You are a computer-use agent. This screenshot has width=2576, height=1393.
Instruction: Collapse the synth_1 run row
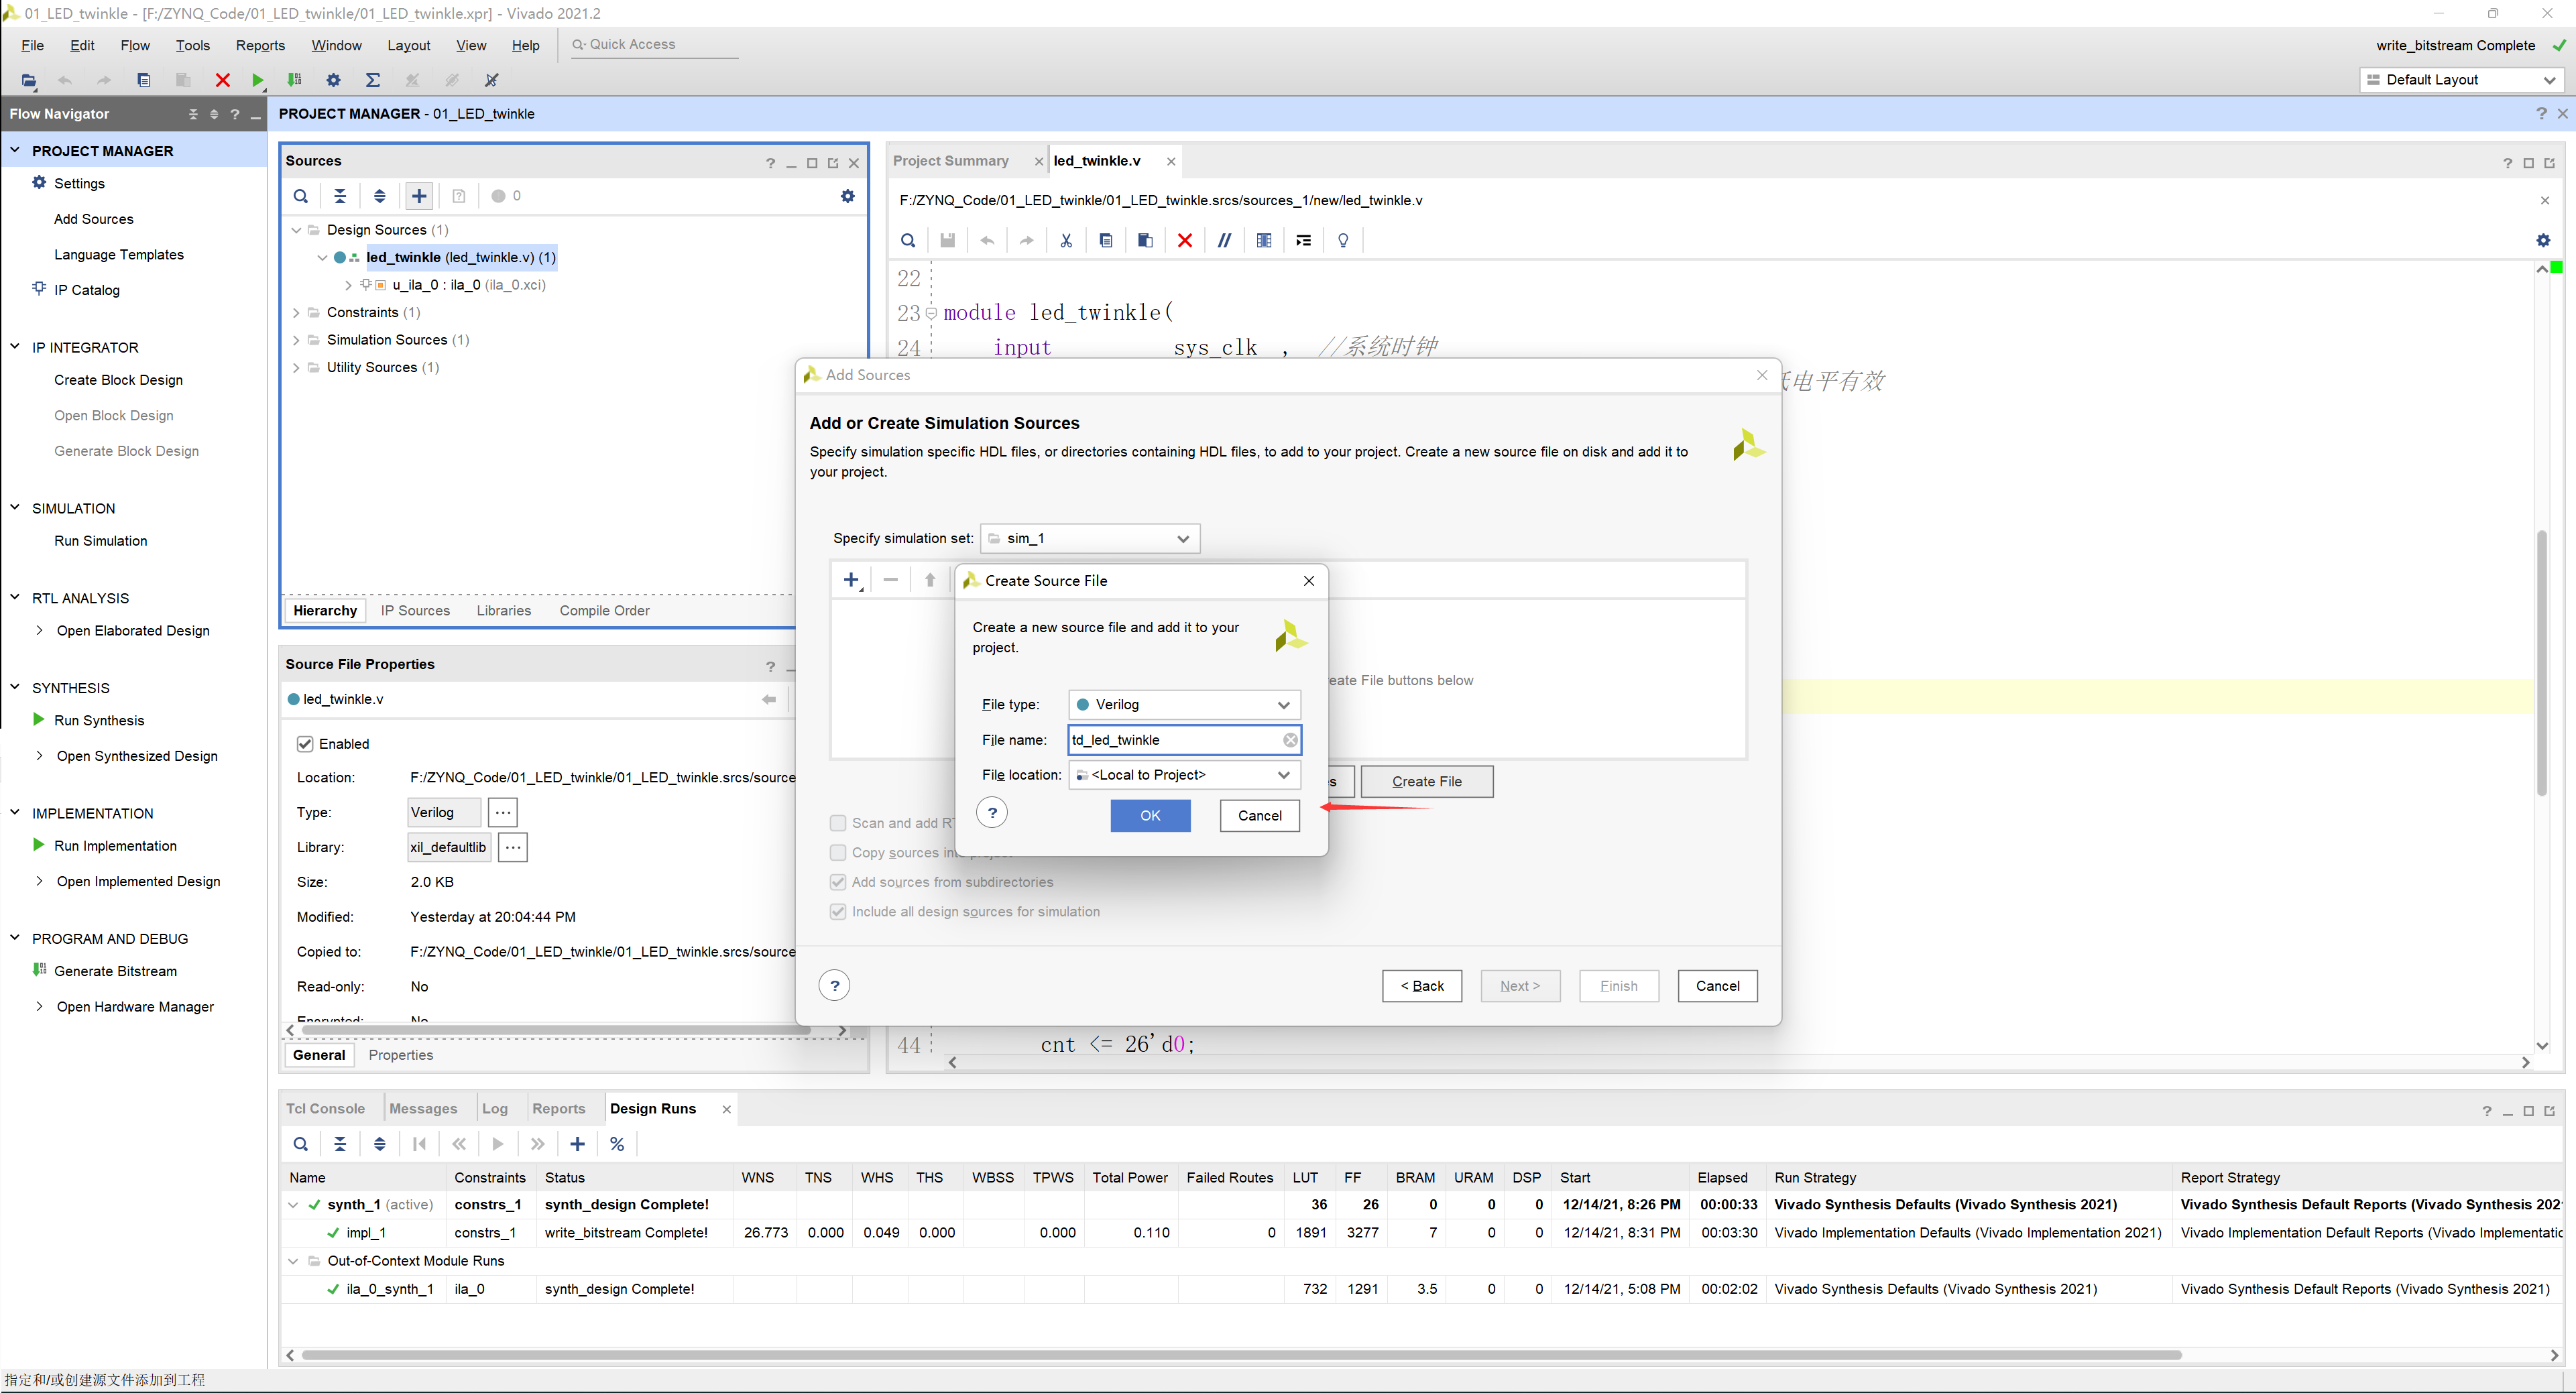click(293, 1205)
